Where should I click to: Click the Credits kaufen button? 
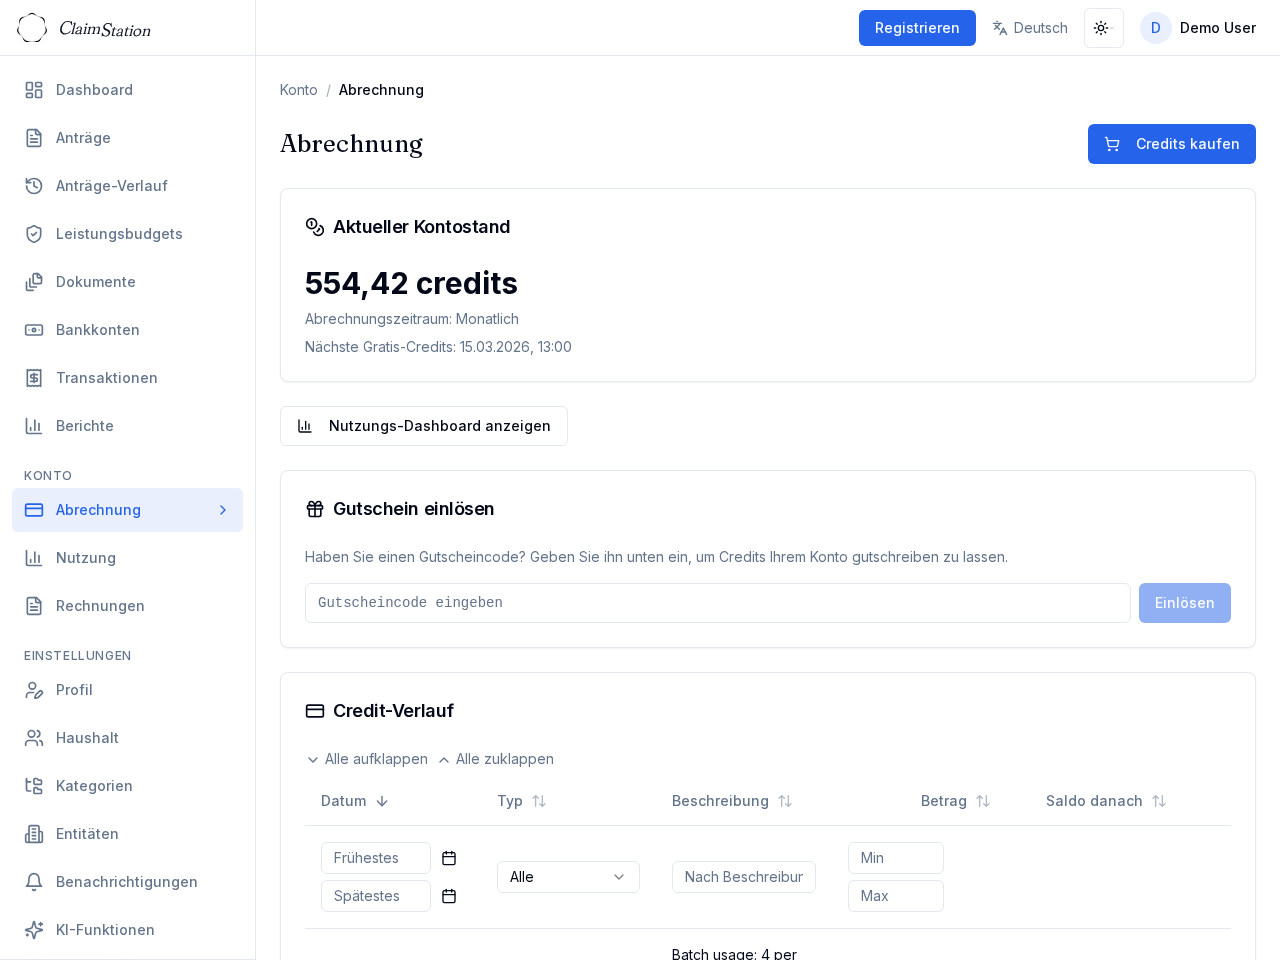point(1171,144)
